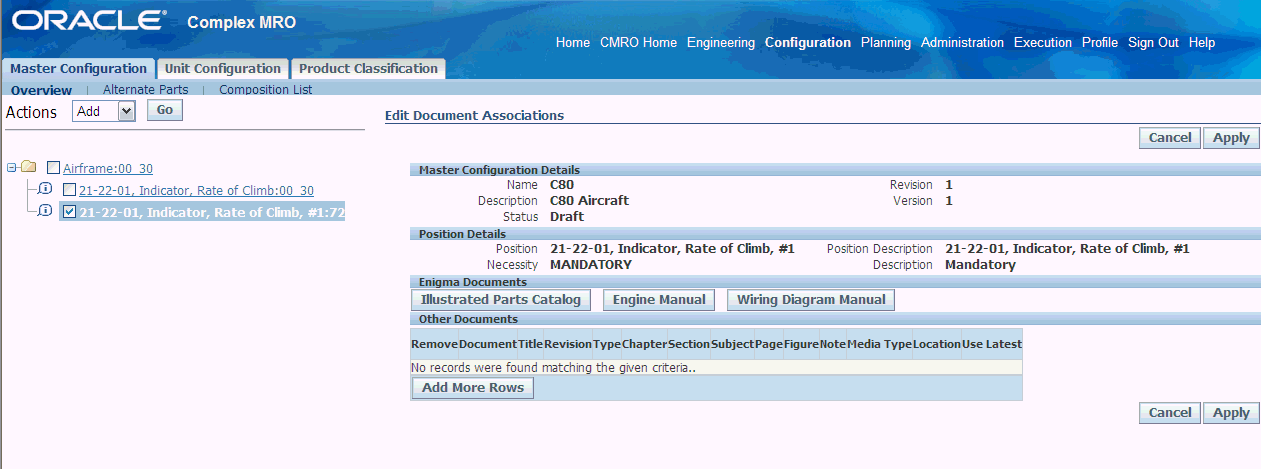Switch to Unit Configuration tab
This screenshot has height=469, width=1261.
(223, 68)
